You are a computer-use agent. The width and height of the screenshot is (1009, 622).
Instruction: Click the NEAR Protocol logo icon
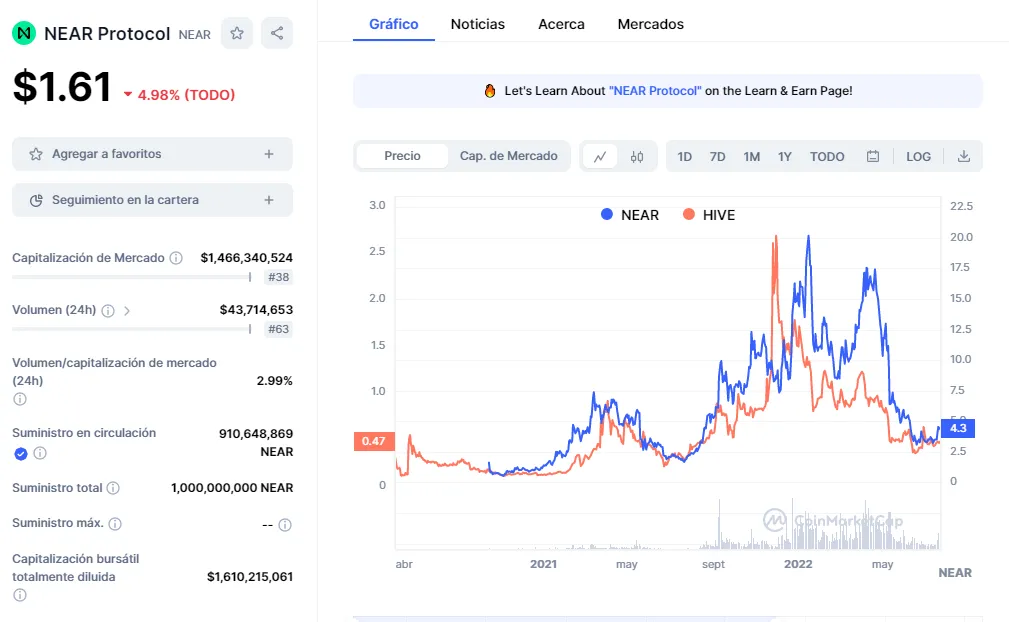[24, 33]
